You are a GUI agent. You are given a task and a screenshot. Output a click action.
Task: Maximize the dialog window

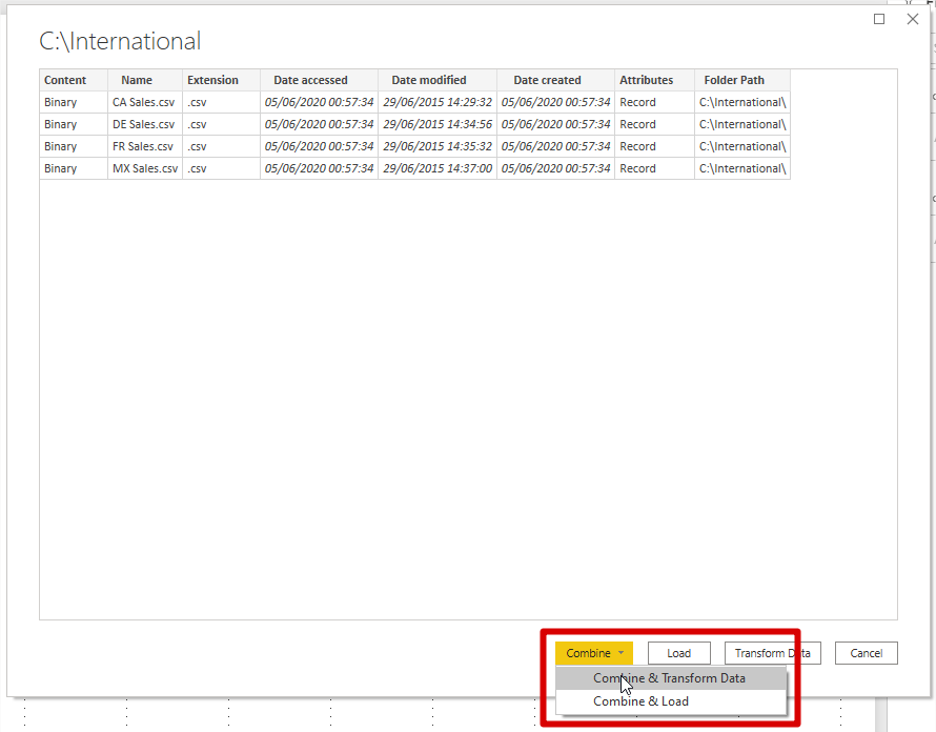879,19
